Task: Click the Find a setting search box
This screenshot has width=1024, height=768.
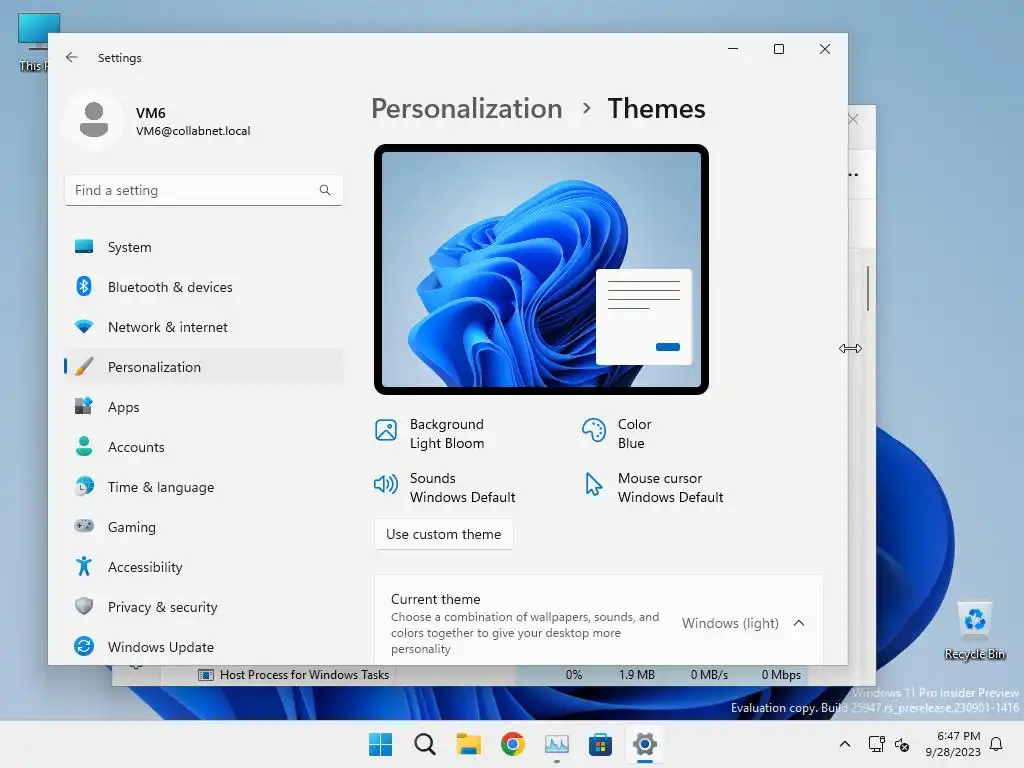Action: click(x=204, y=190)
